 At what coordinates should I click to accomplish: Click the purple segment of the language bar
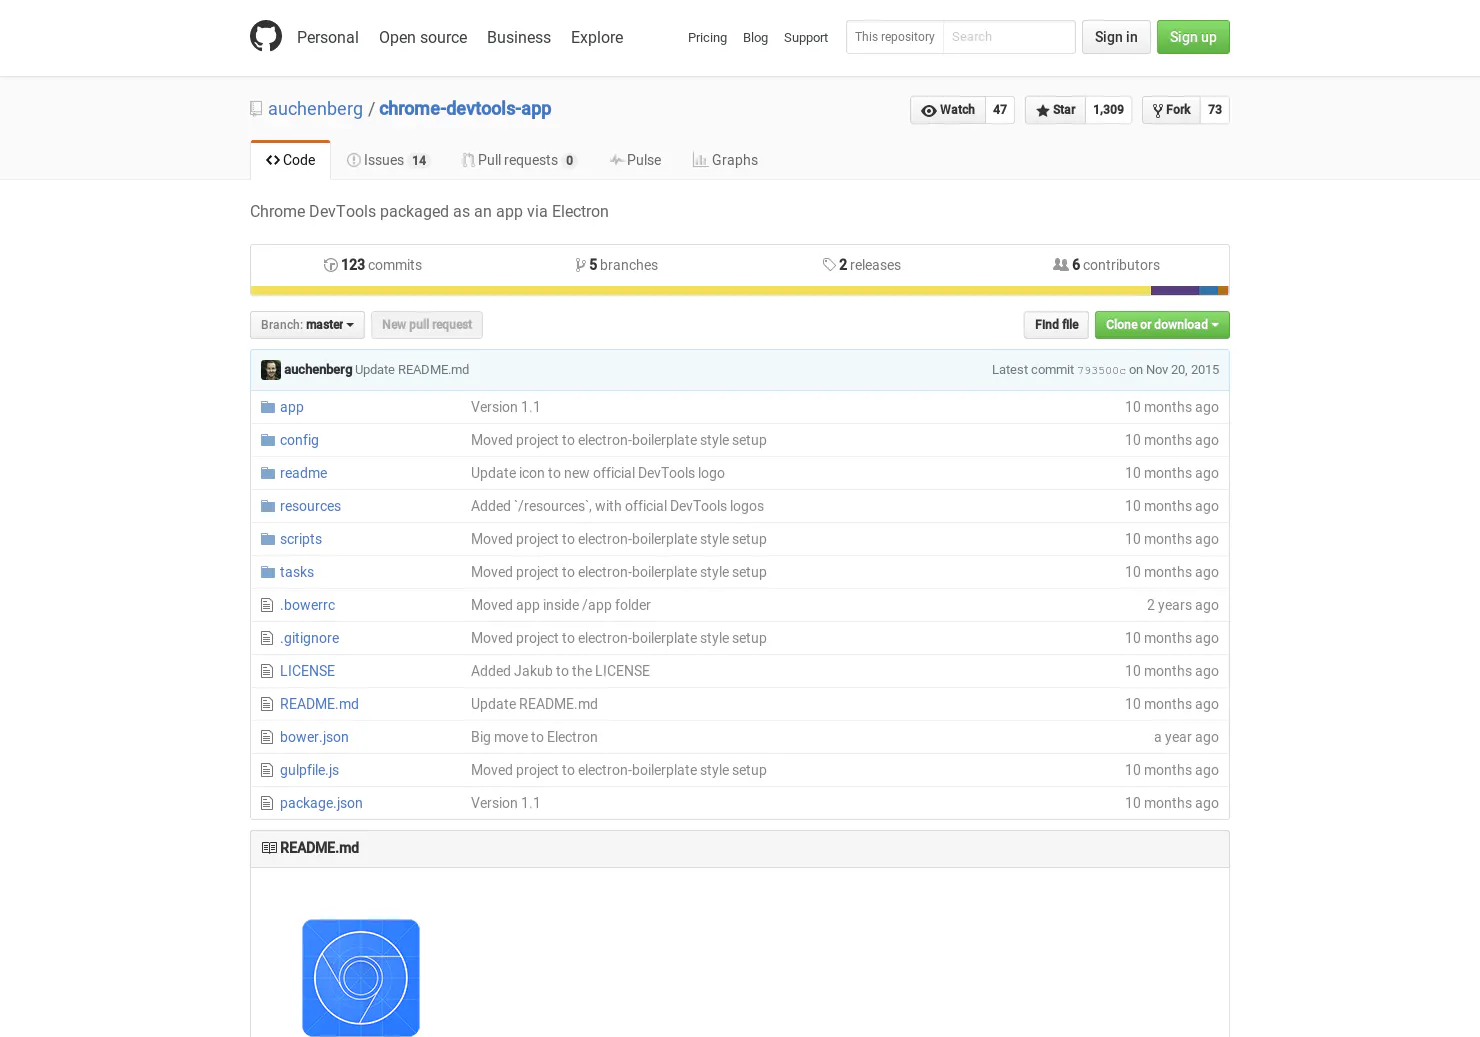(1175, 291)
